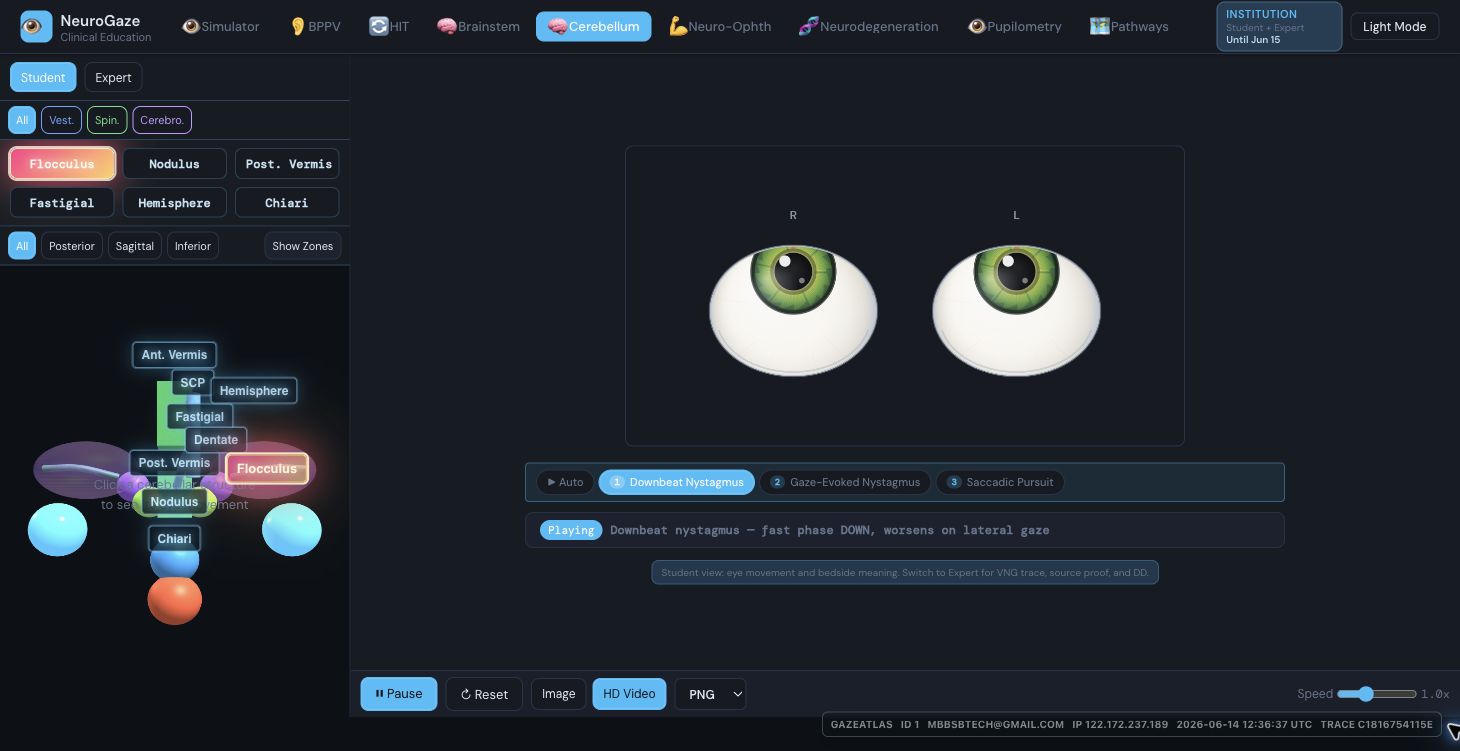The image size is (1460, 751).
Task: Click the highlighted Flocculus label in 3D model
Action: (x=267, y=469)
